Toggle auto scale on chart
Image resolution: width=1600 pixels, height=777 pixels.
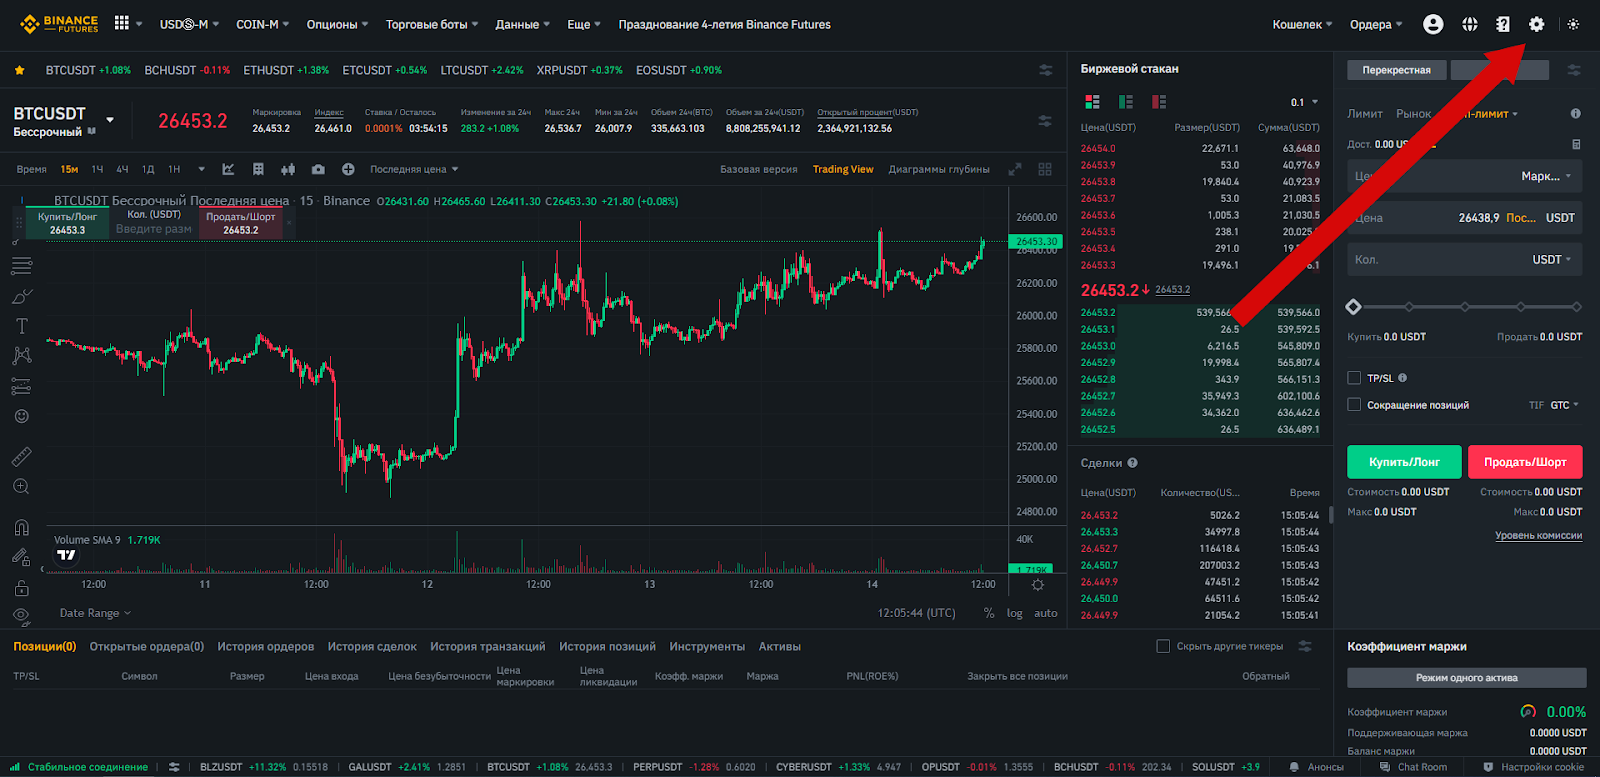(x=1046, y=613)
